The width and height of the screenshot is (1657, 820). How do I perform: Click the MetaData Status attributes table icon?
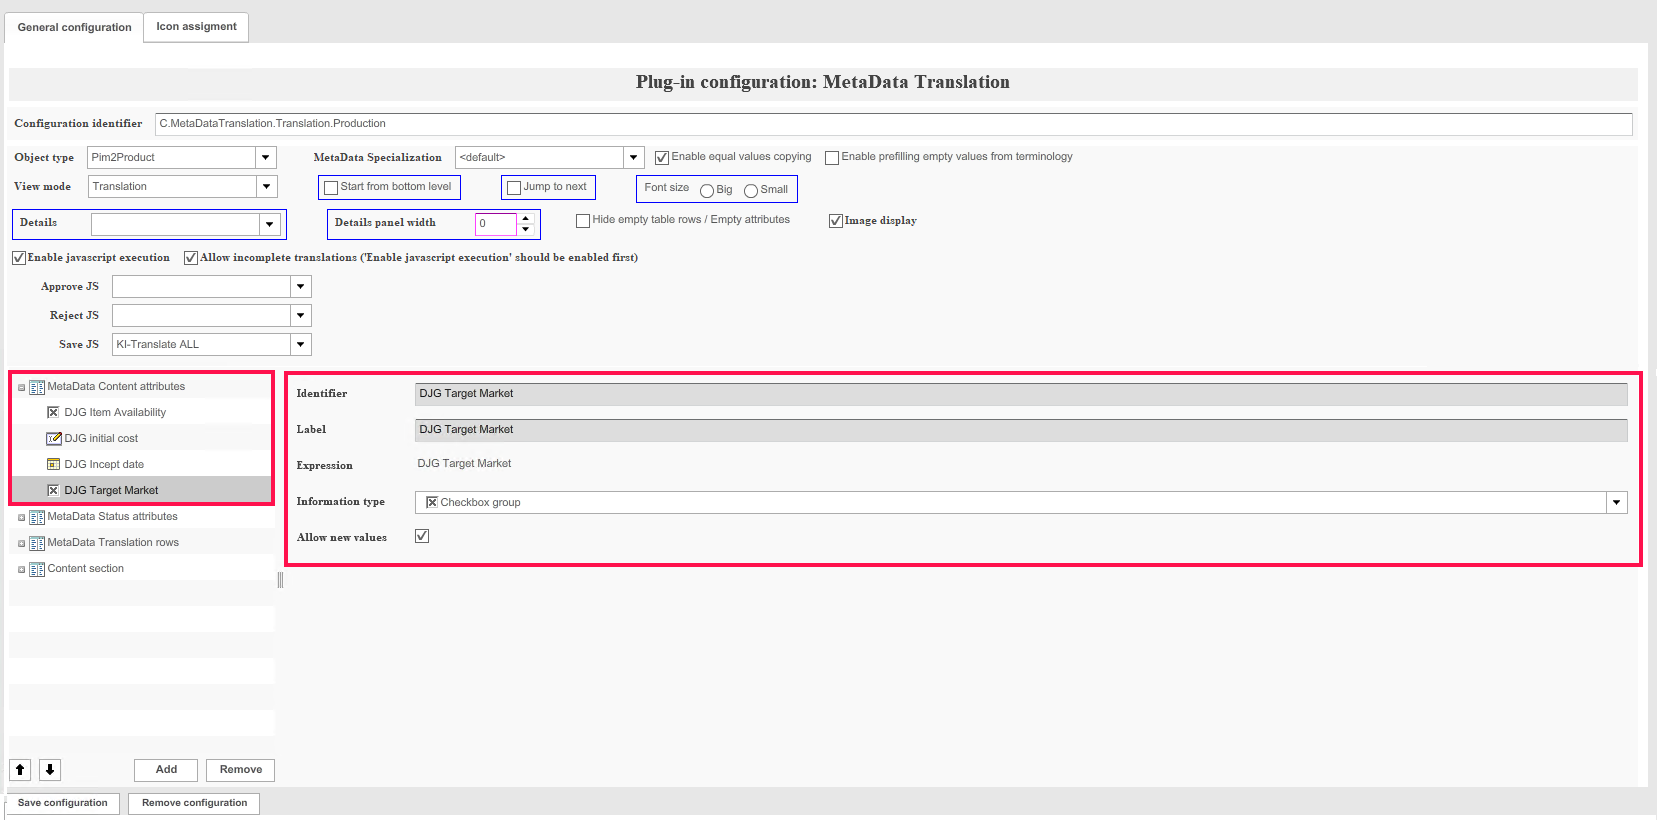pos(37,517)
